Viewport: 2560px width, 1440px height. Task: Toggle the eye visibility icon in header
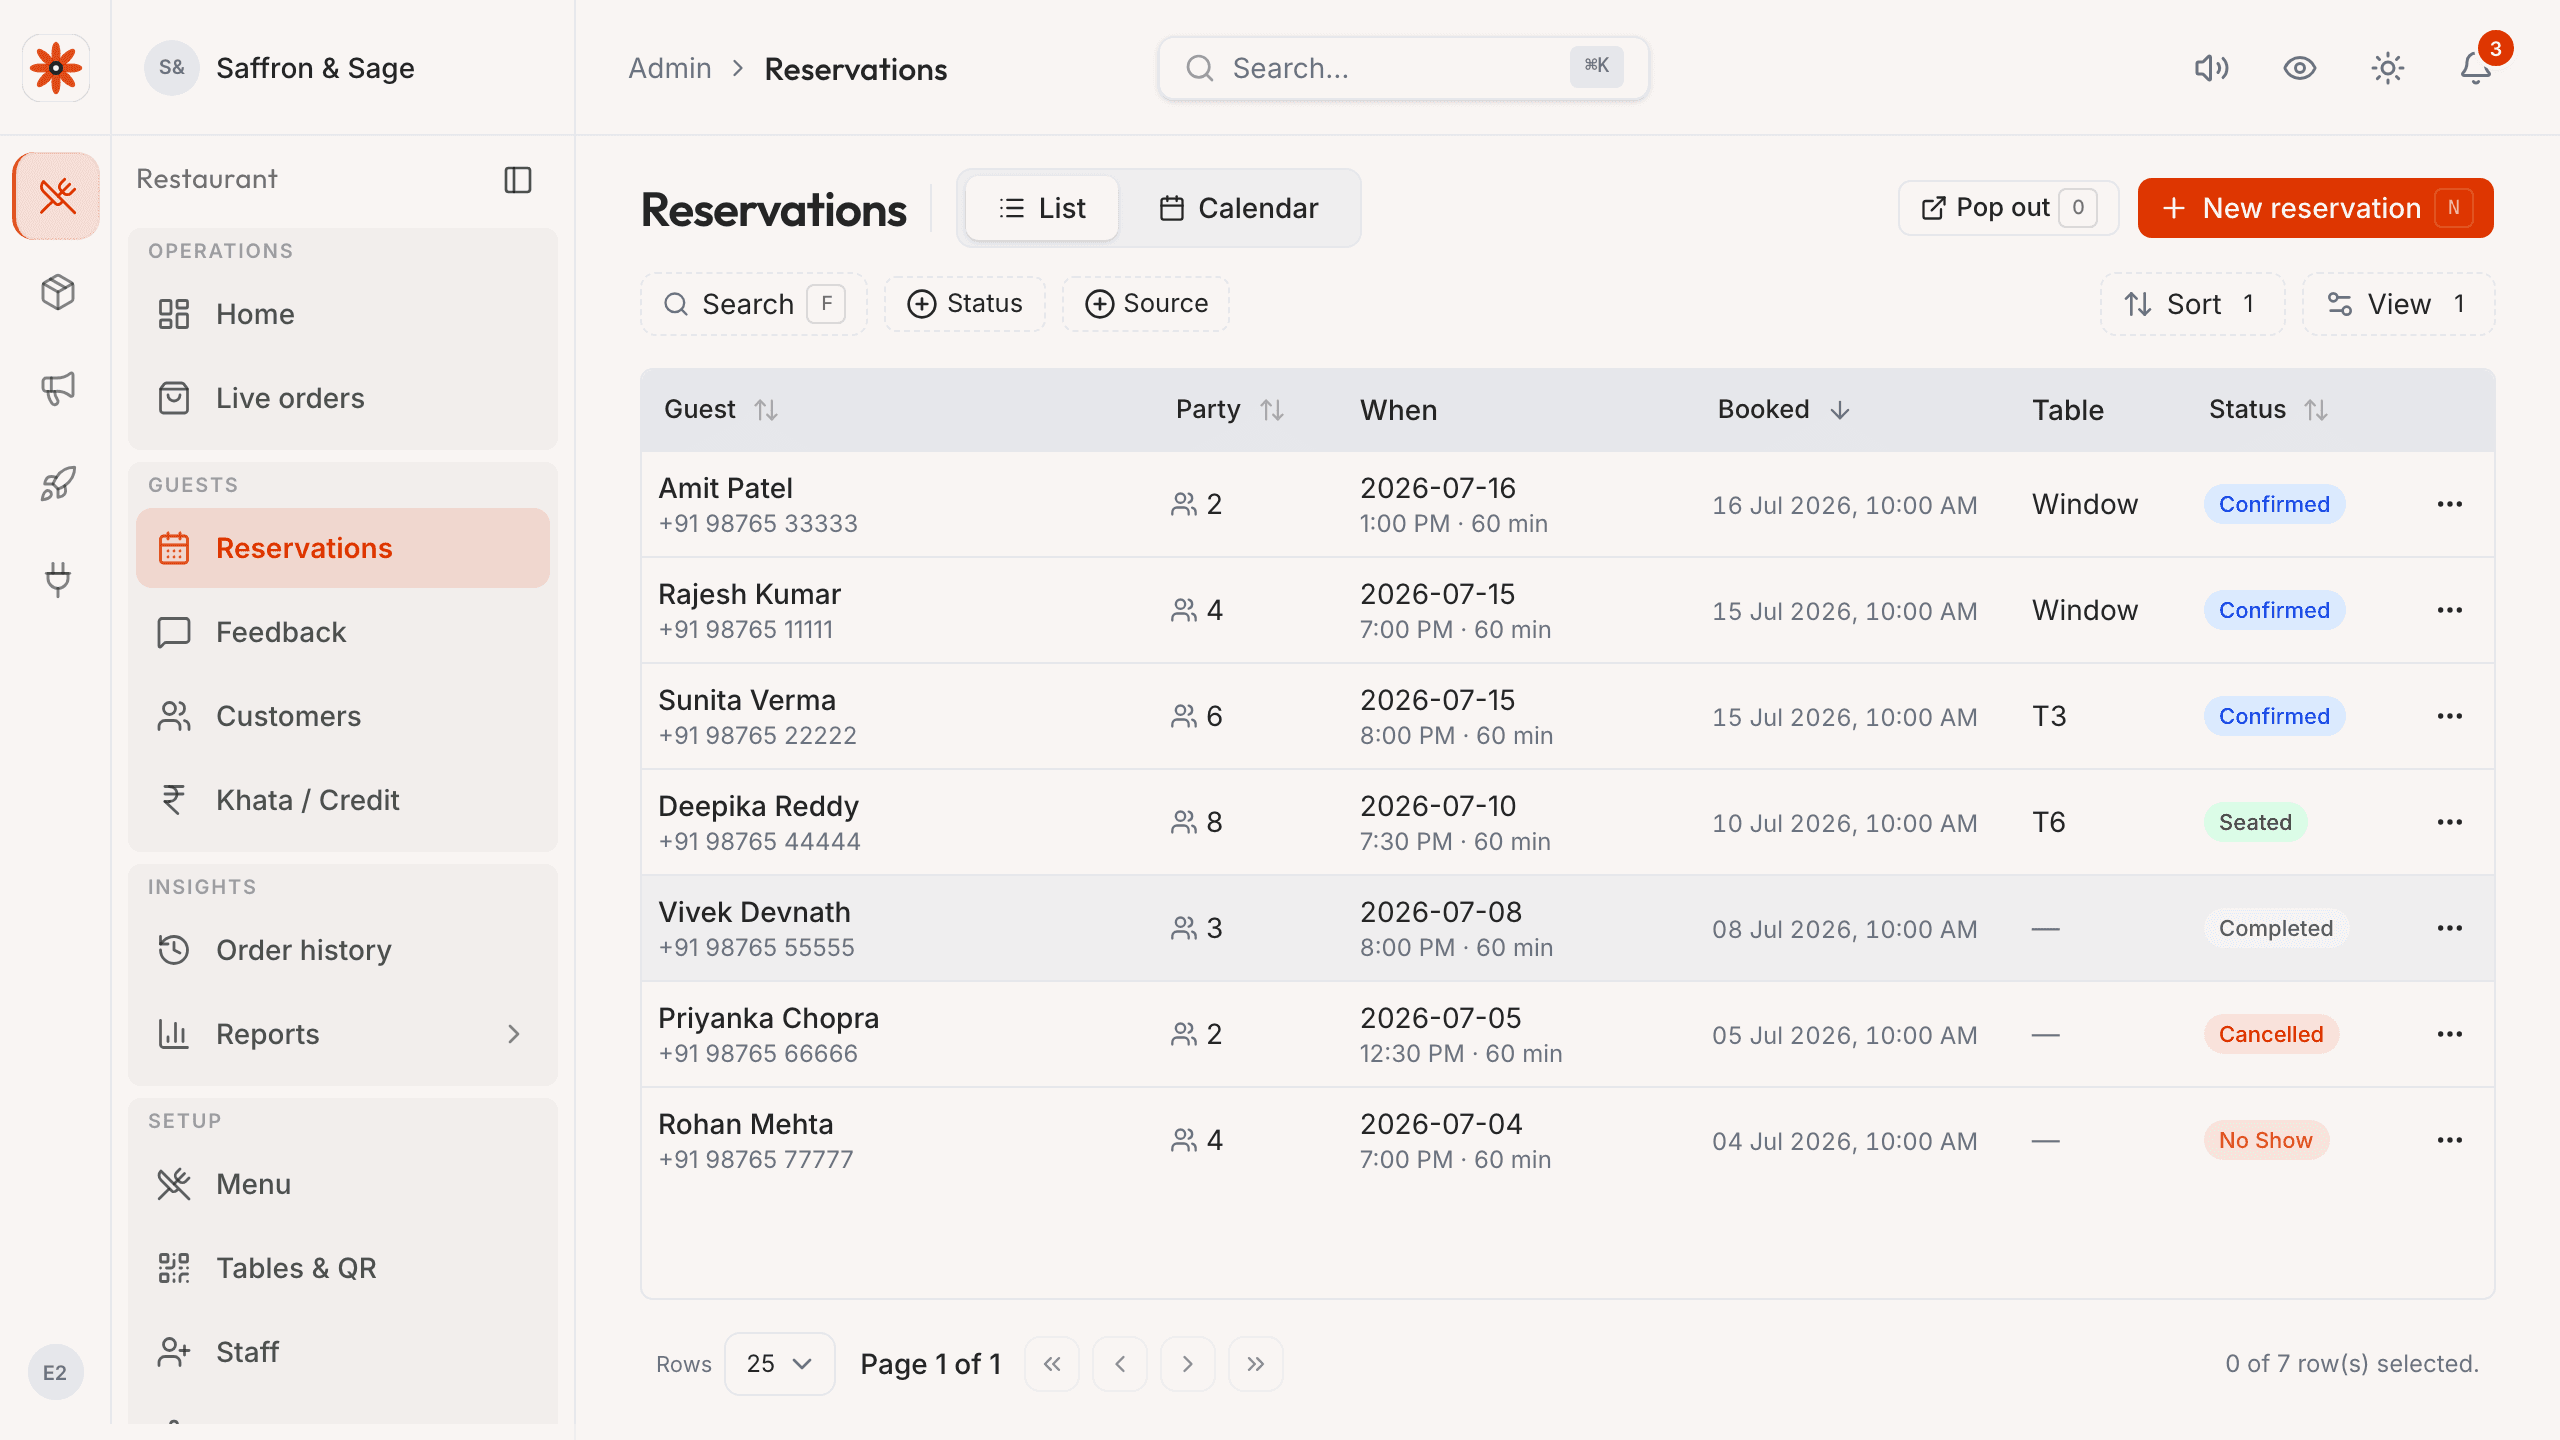coord(2300,68)
